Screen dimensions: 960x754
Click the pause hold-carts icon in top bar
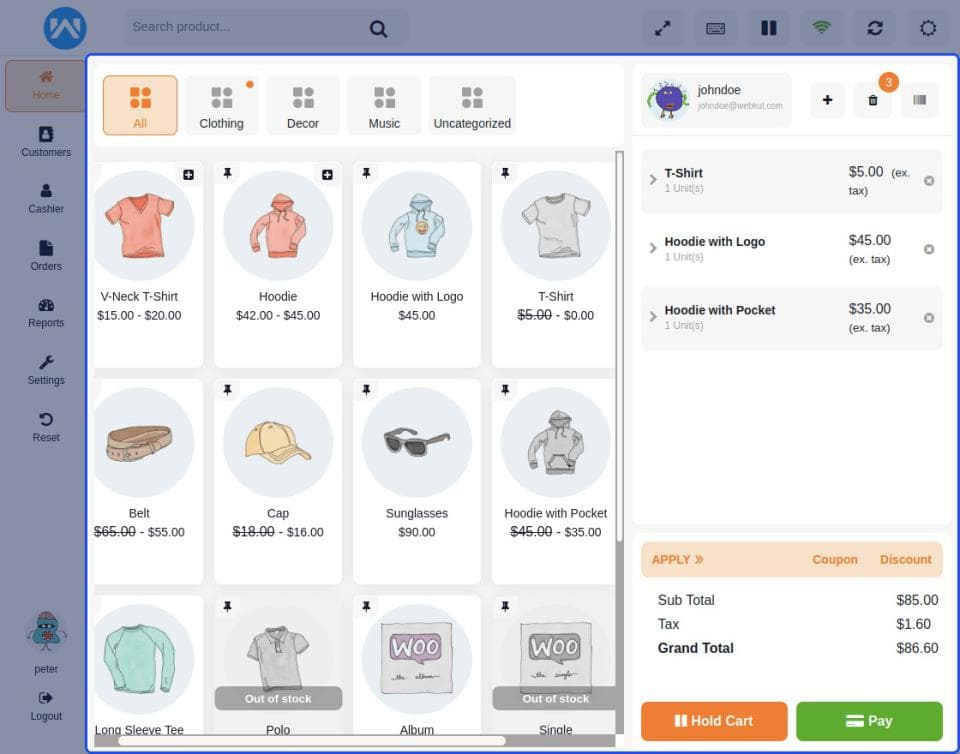pos(769,28)
